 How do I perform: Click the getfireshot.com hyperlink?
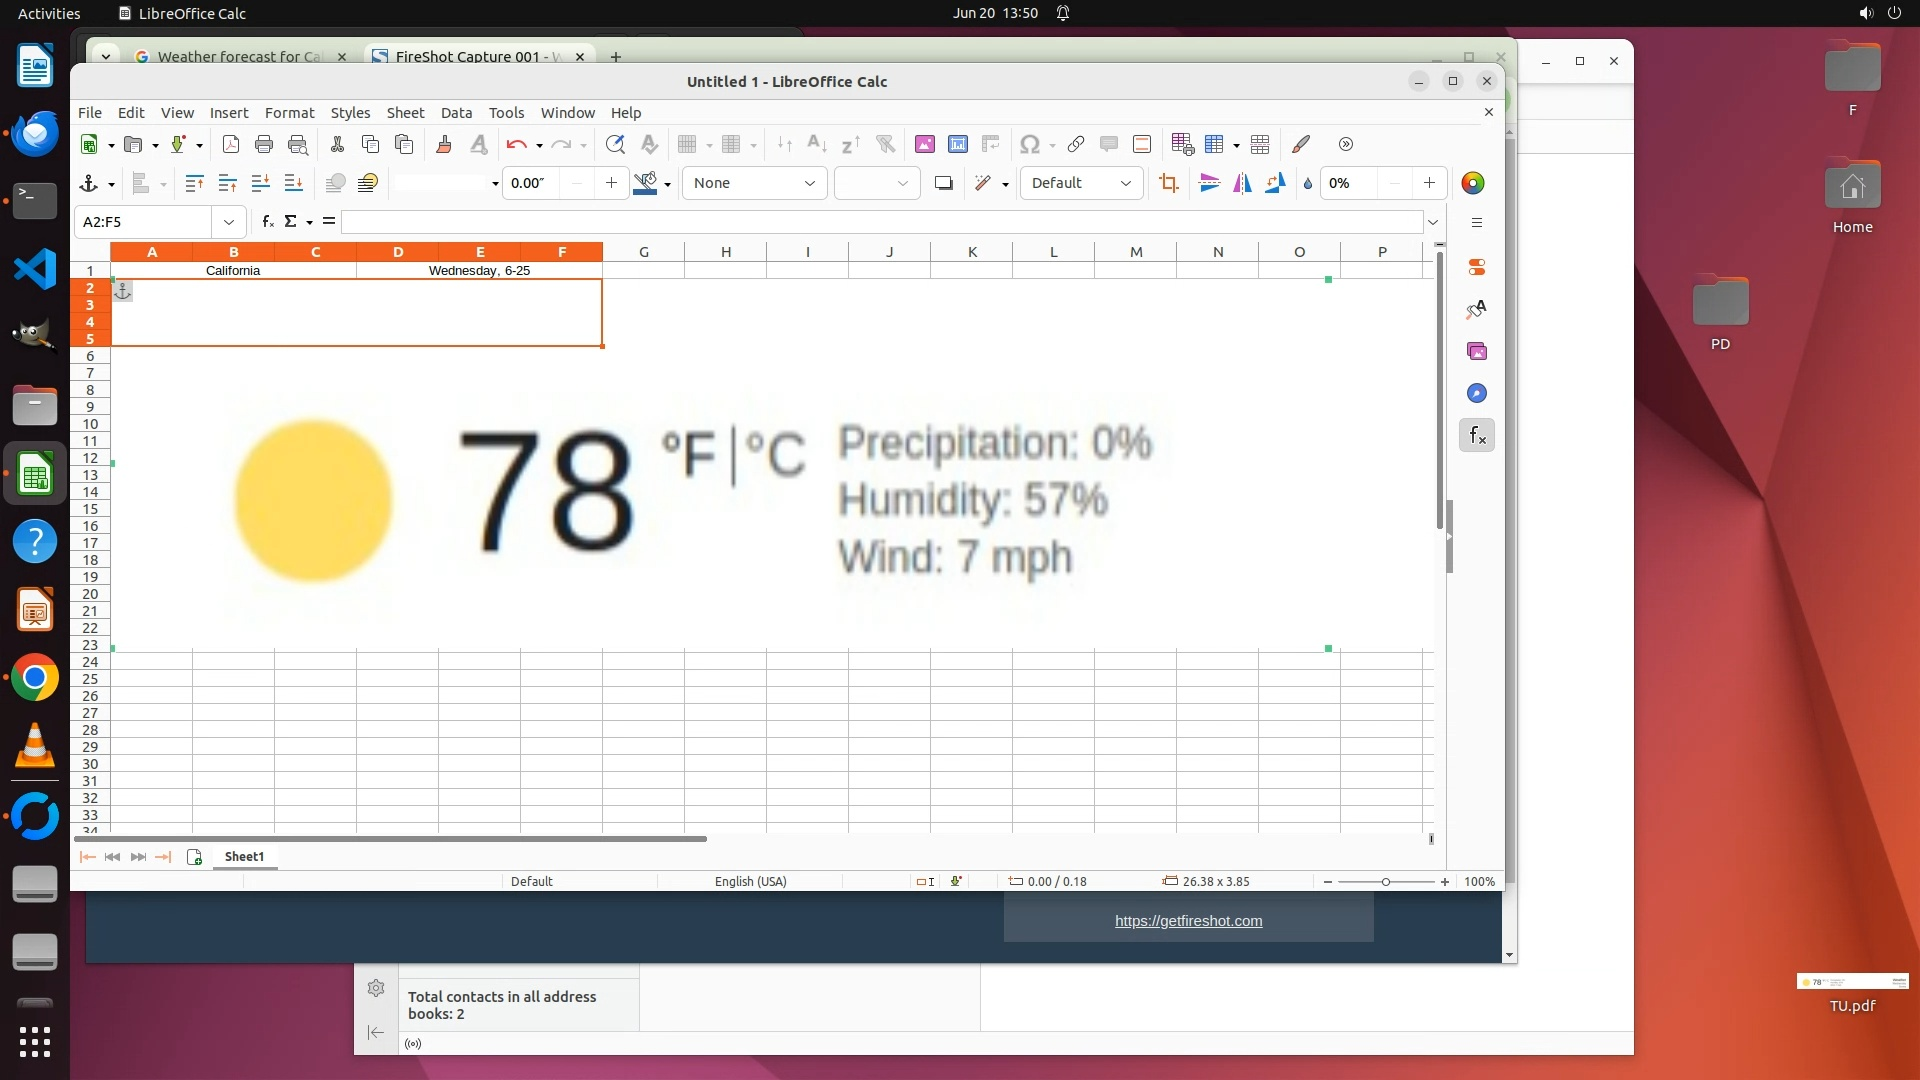pyautogui.click(x=1188, y=921)
